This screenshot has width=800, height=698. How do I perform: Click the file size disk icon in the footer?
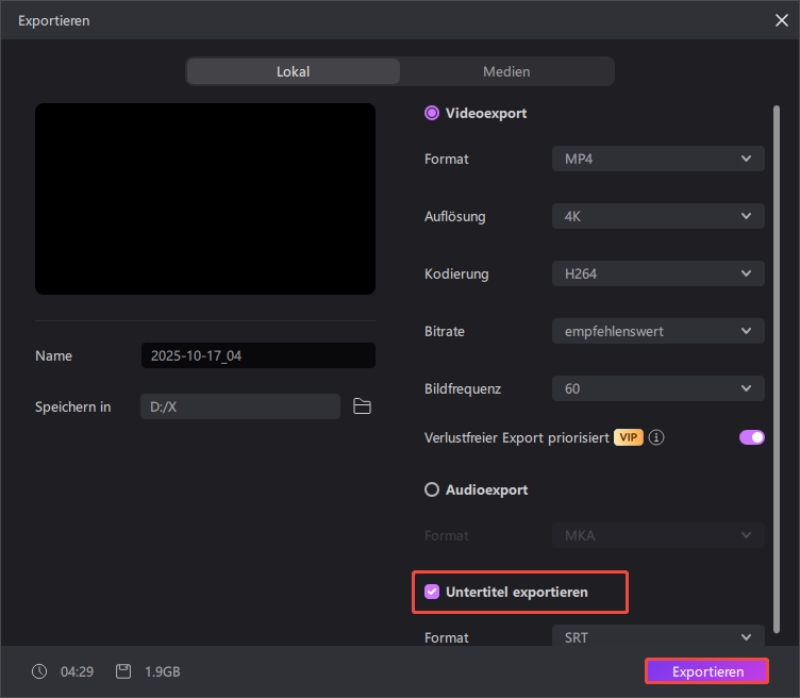(x=124, y=672)
